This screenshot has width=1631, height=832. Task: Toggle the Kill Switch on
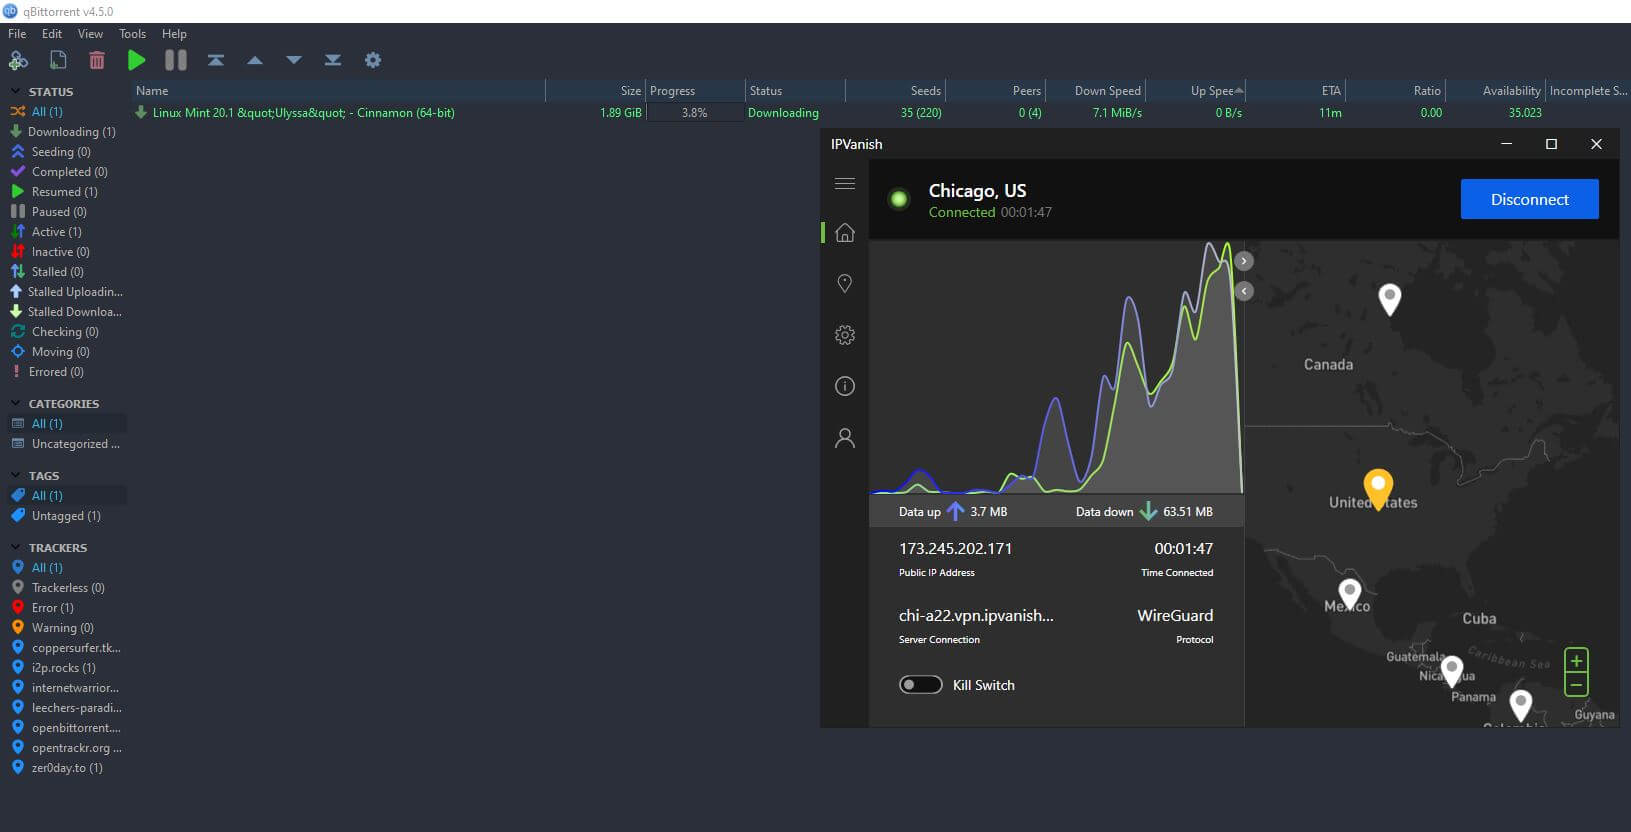(x=920, y=685)
